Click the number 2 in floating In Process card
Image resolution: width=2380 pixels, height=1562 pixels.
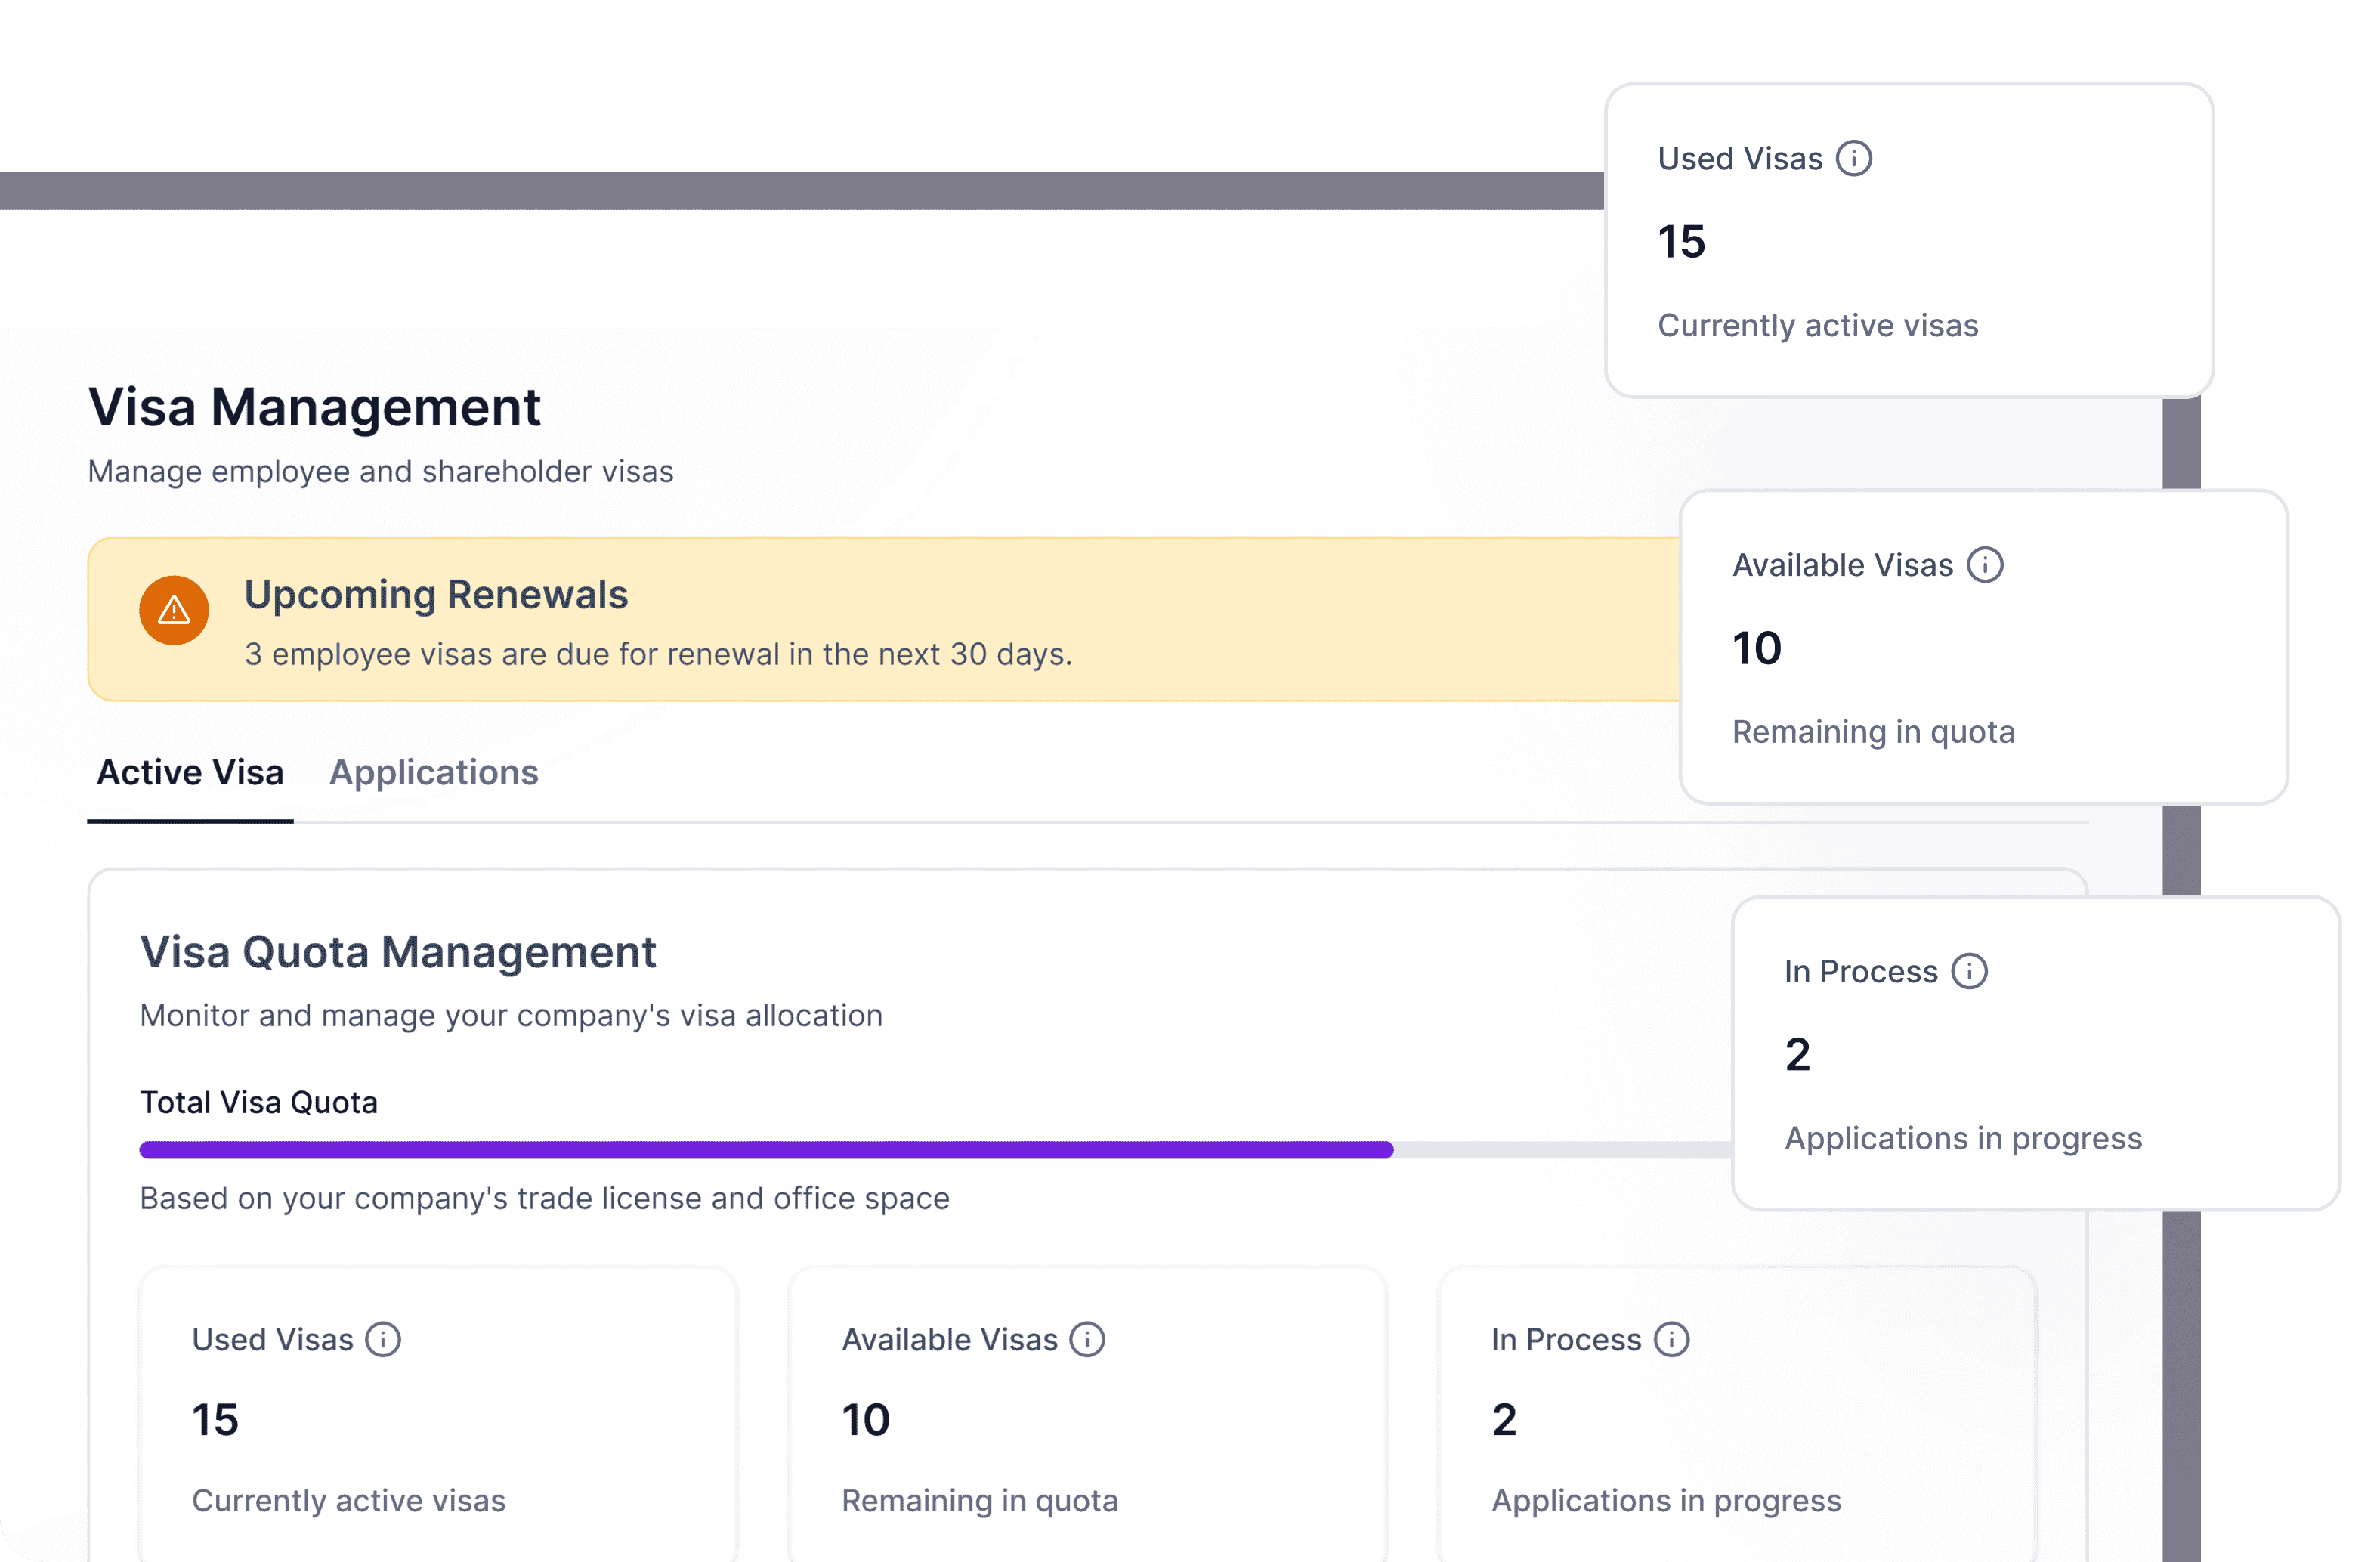tap(1797, 1054)
